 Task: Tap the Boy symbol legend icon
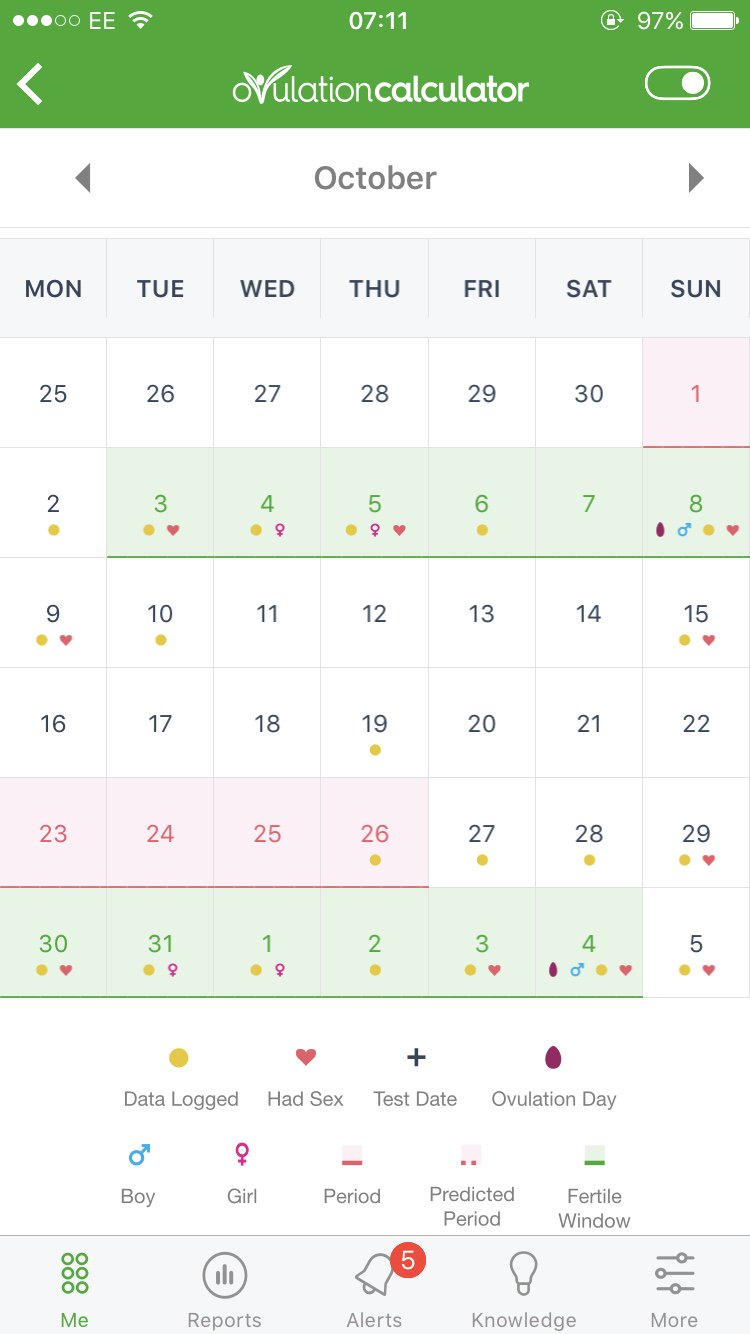tap(138, 1156)
